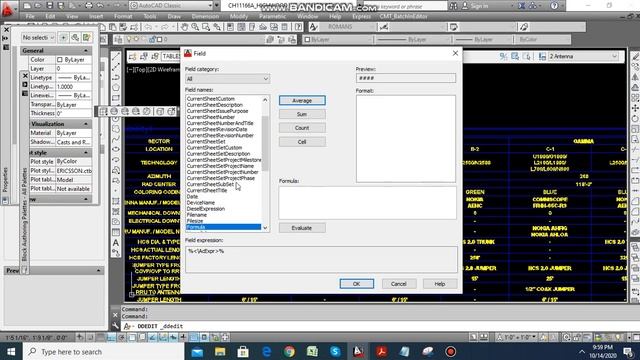The height and width of the screenshot is (360, 640).
Task: Open Help from the Field dialog
Action: 440,284
